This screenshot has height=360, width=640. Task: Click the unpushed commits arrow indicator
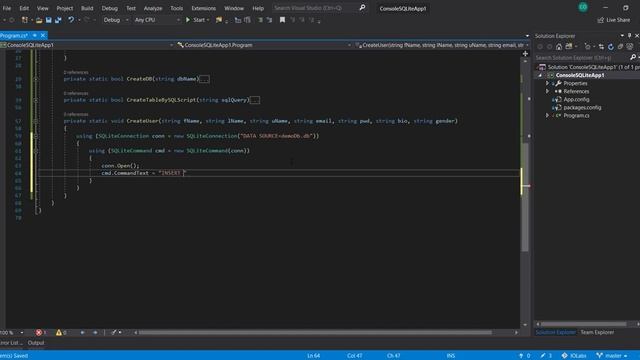tap(524, 356)
